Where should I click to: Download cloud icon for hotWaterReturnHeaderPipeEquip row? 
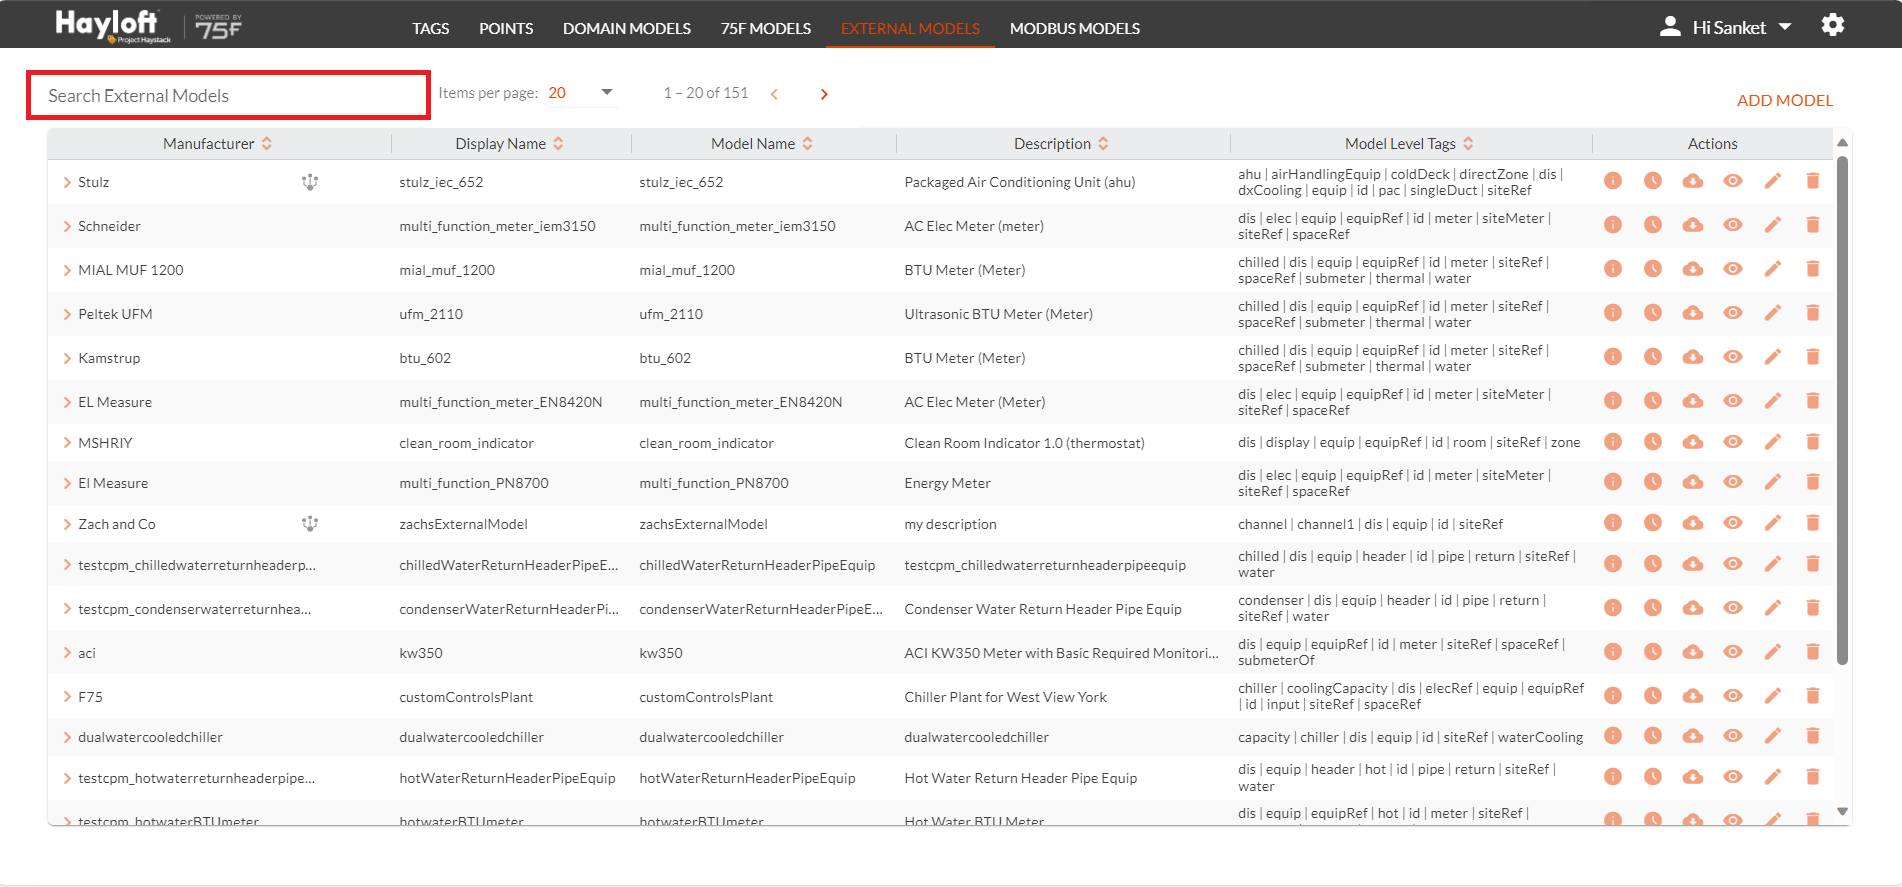pos(1692,777)
